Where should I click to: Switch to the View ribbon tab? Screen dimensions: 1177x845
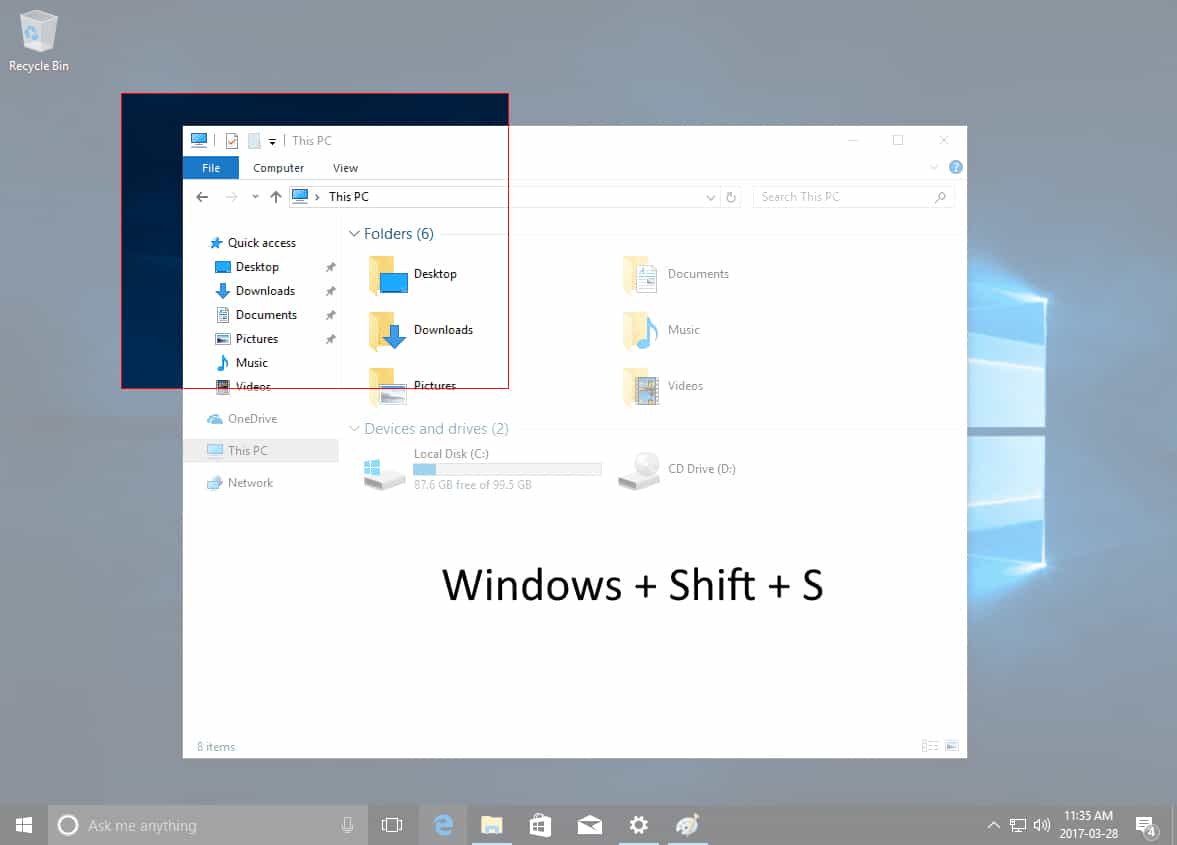(x=345, y=167)
